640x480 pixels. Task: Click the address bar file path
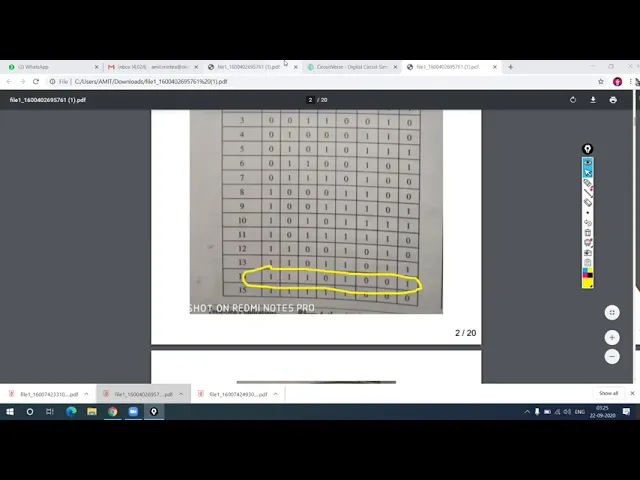coord(151,82)
